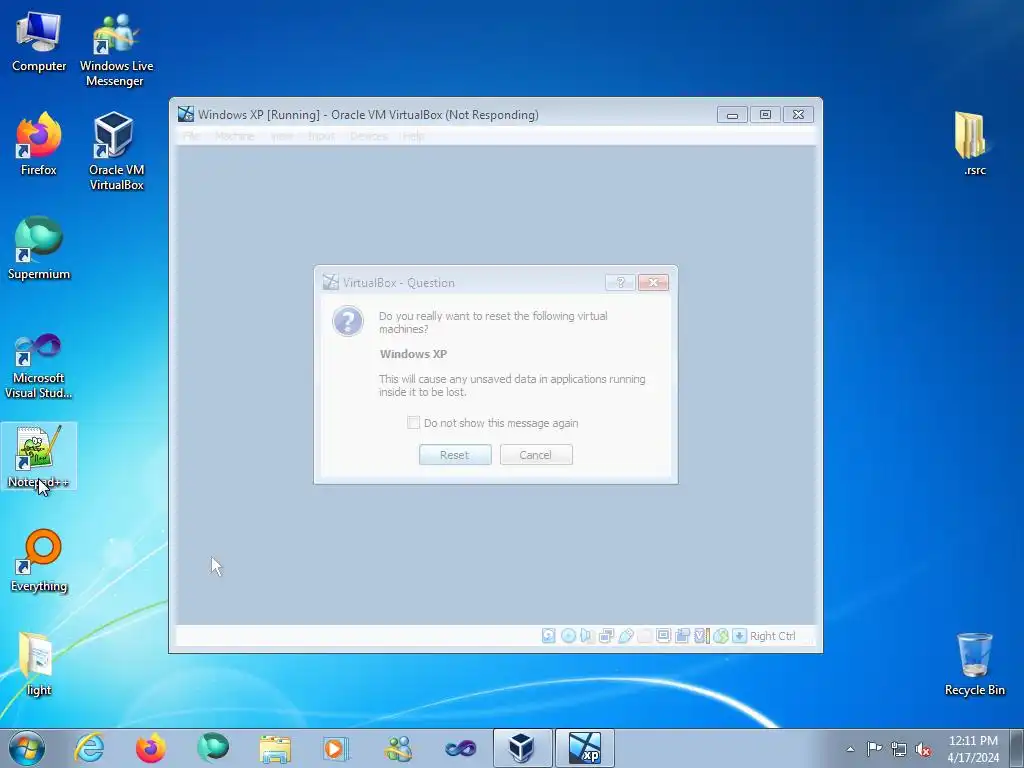Click the 'Right Ctrl' host key label

click(x=773, y=636)
